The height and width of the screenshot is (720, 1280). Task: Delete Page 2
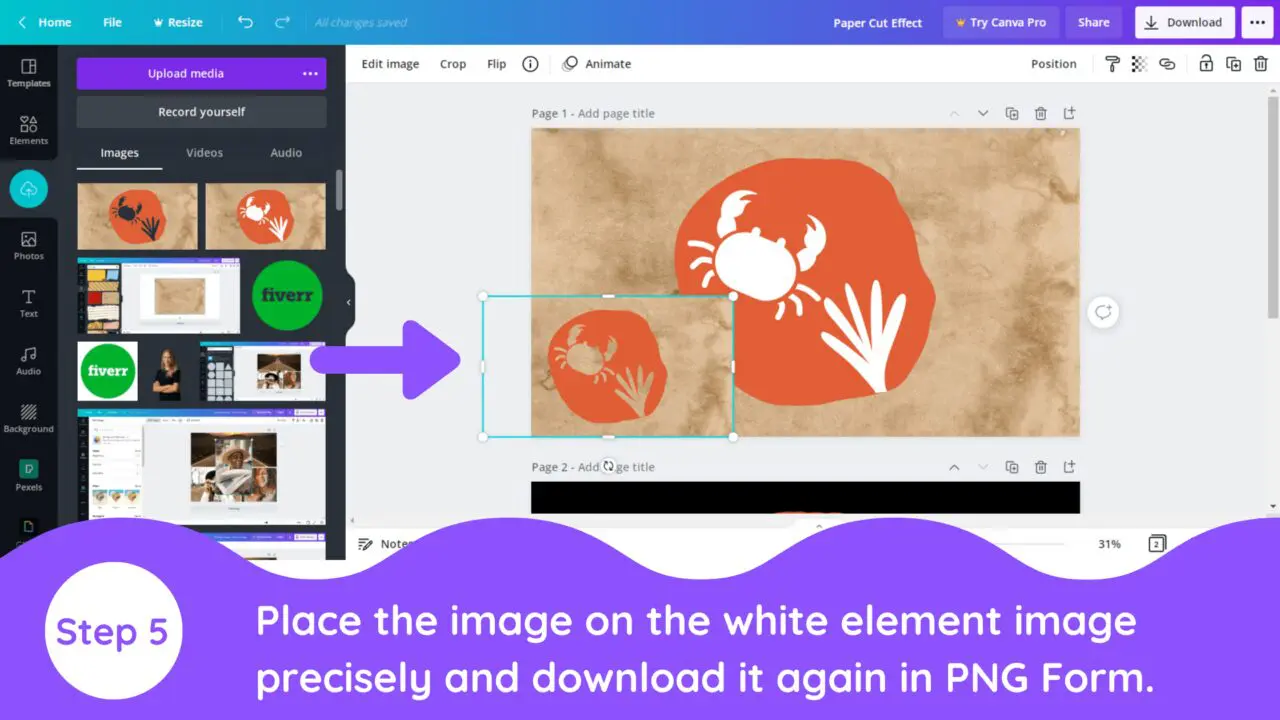coord(1040,467)
